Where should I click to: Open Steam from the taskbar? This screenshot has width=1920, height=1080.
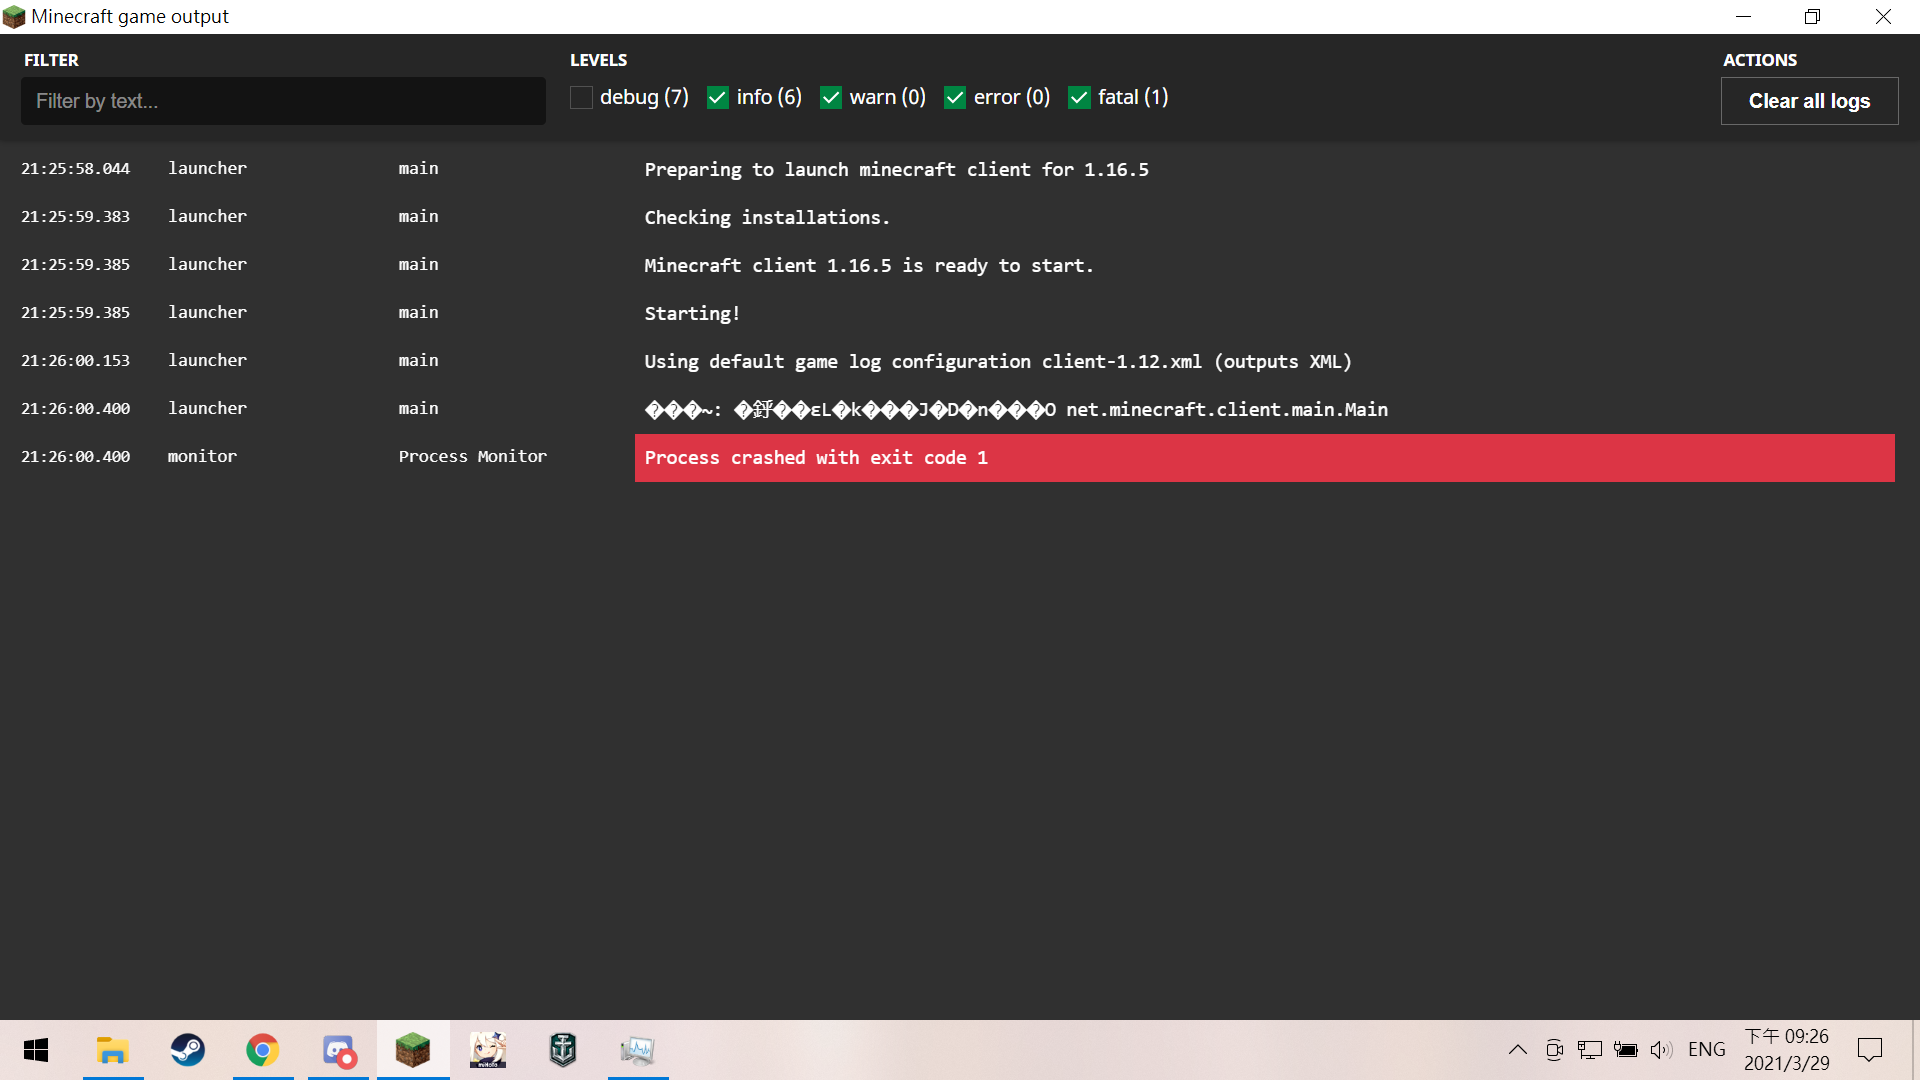(187, 1050)
